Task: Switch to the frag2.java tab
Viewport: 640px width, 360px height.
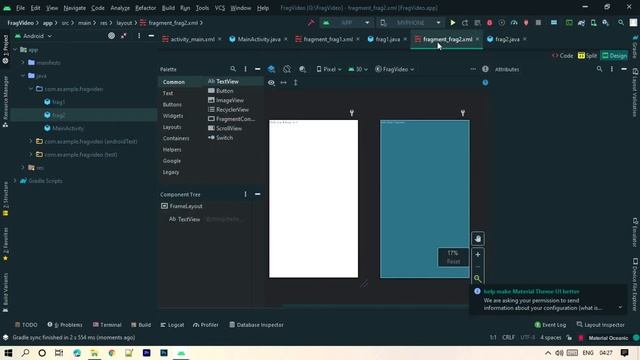Action: click(x=507, y=39)
